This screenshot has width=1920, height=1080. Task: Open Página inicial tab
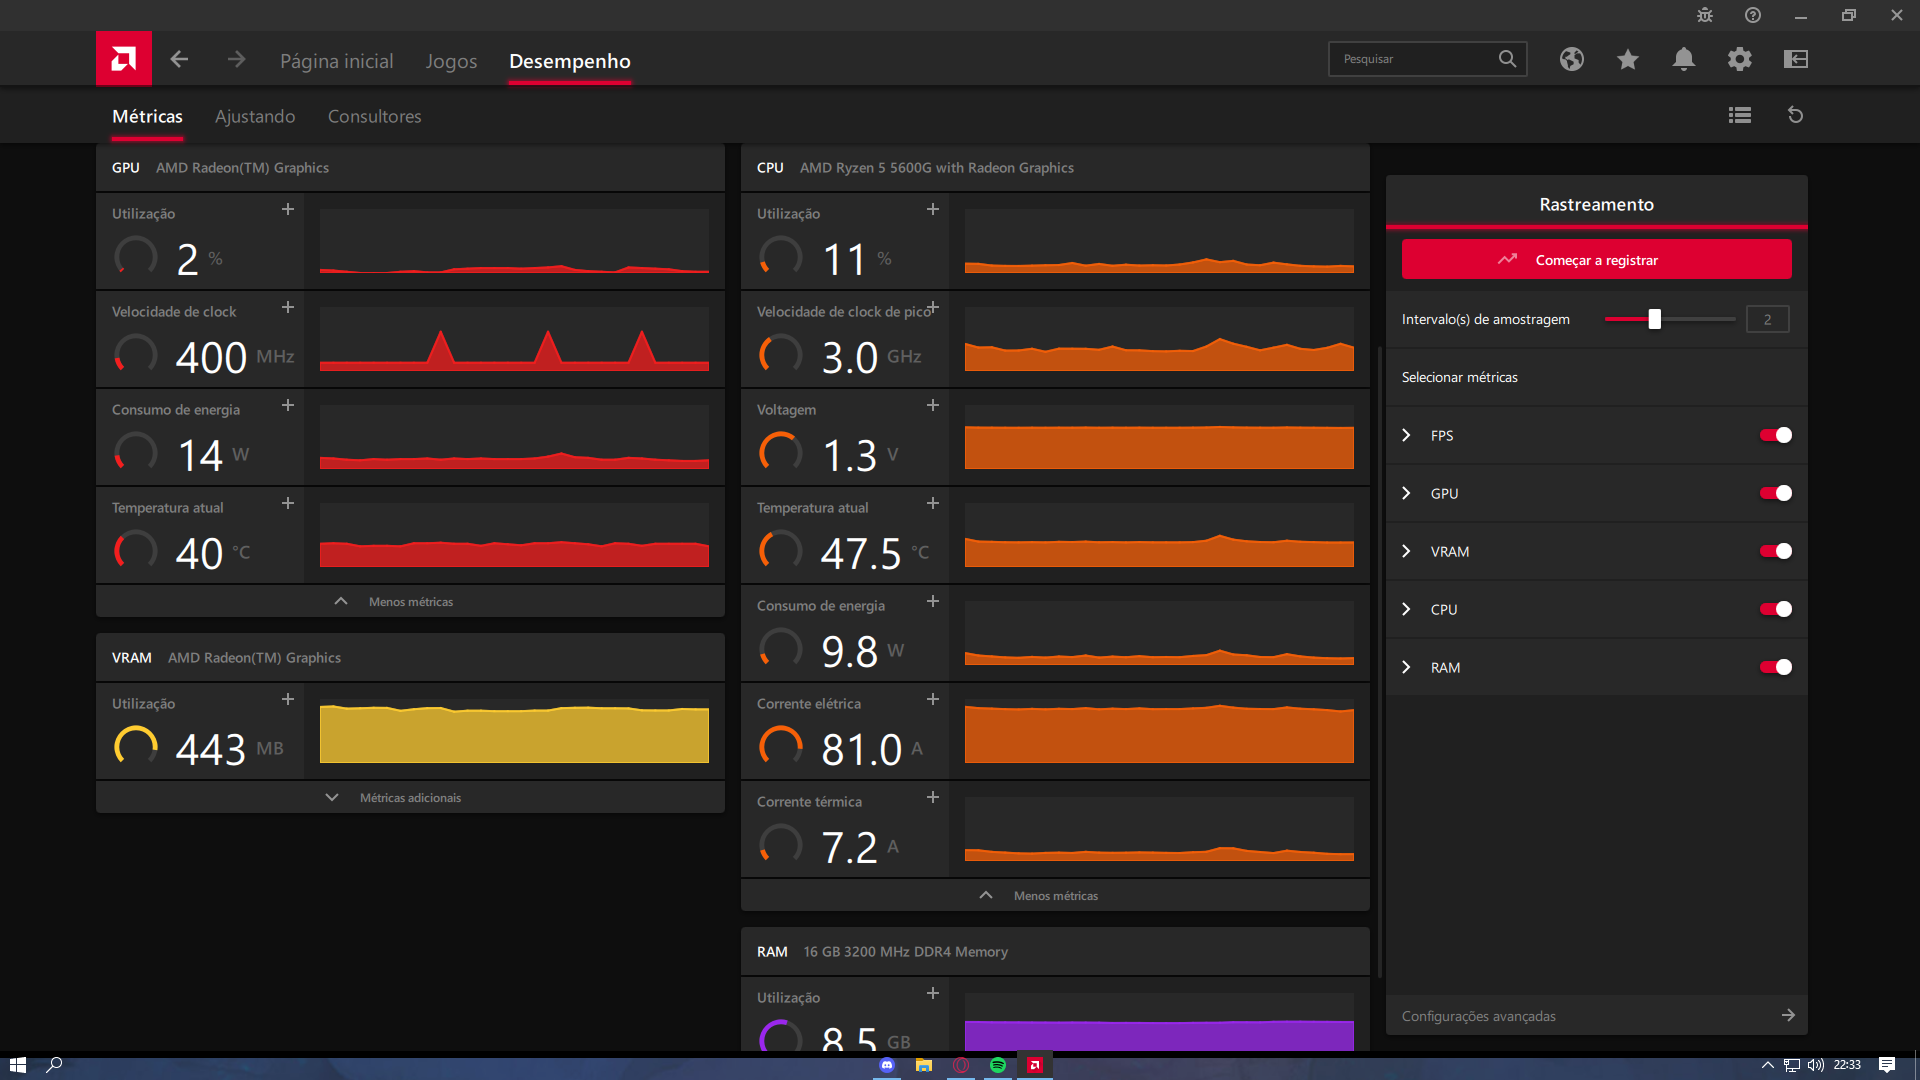coord(336,61)
